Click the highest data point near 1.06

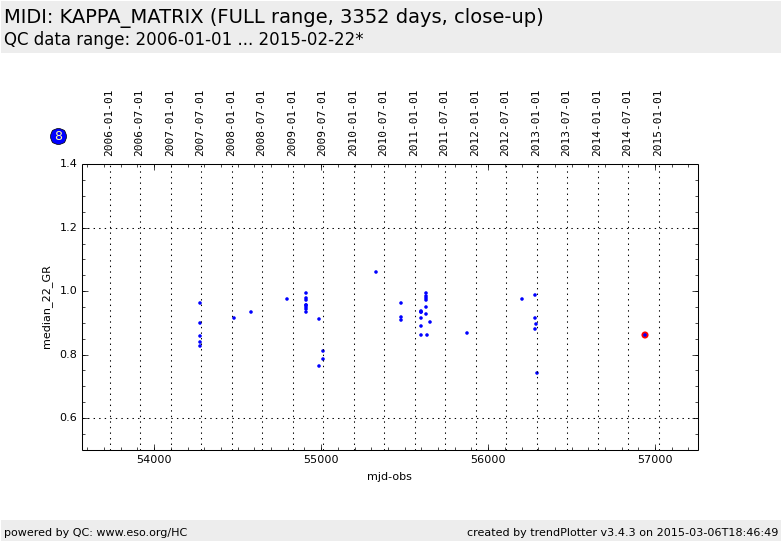click(376, 272)
